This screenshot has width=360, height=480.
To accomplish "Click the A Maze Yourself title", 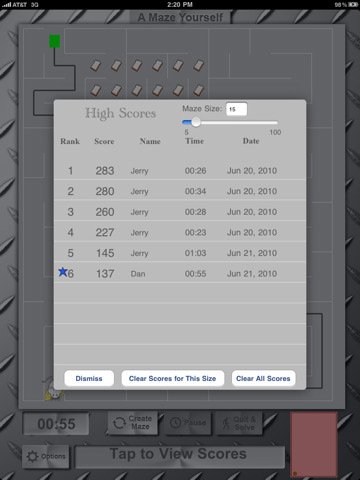I will pos(180,17).
